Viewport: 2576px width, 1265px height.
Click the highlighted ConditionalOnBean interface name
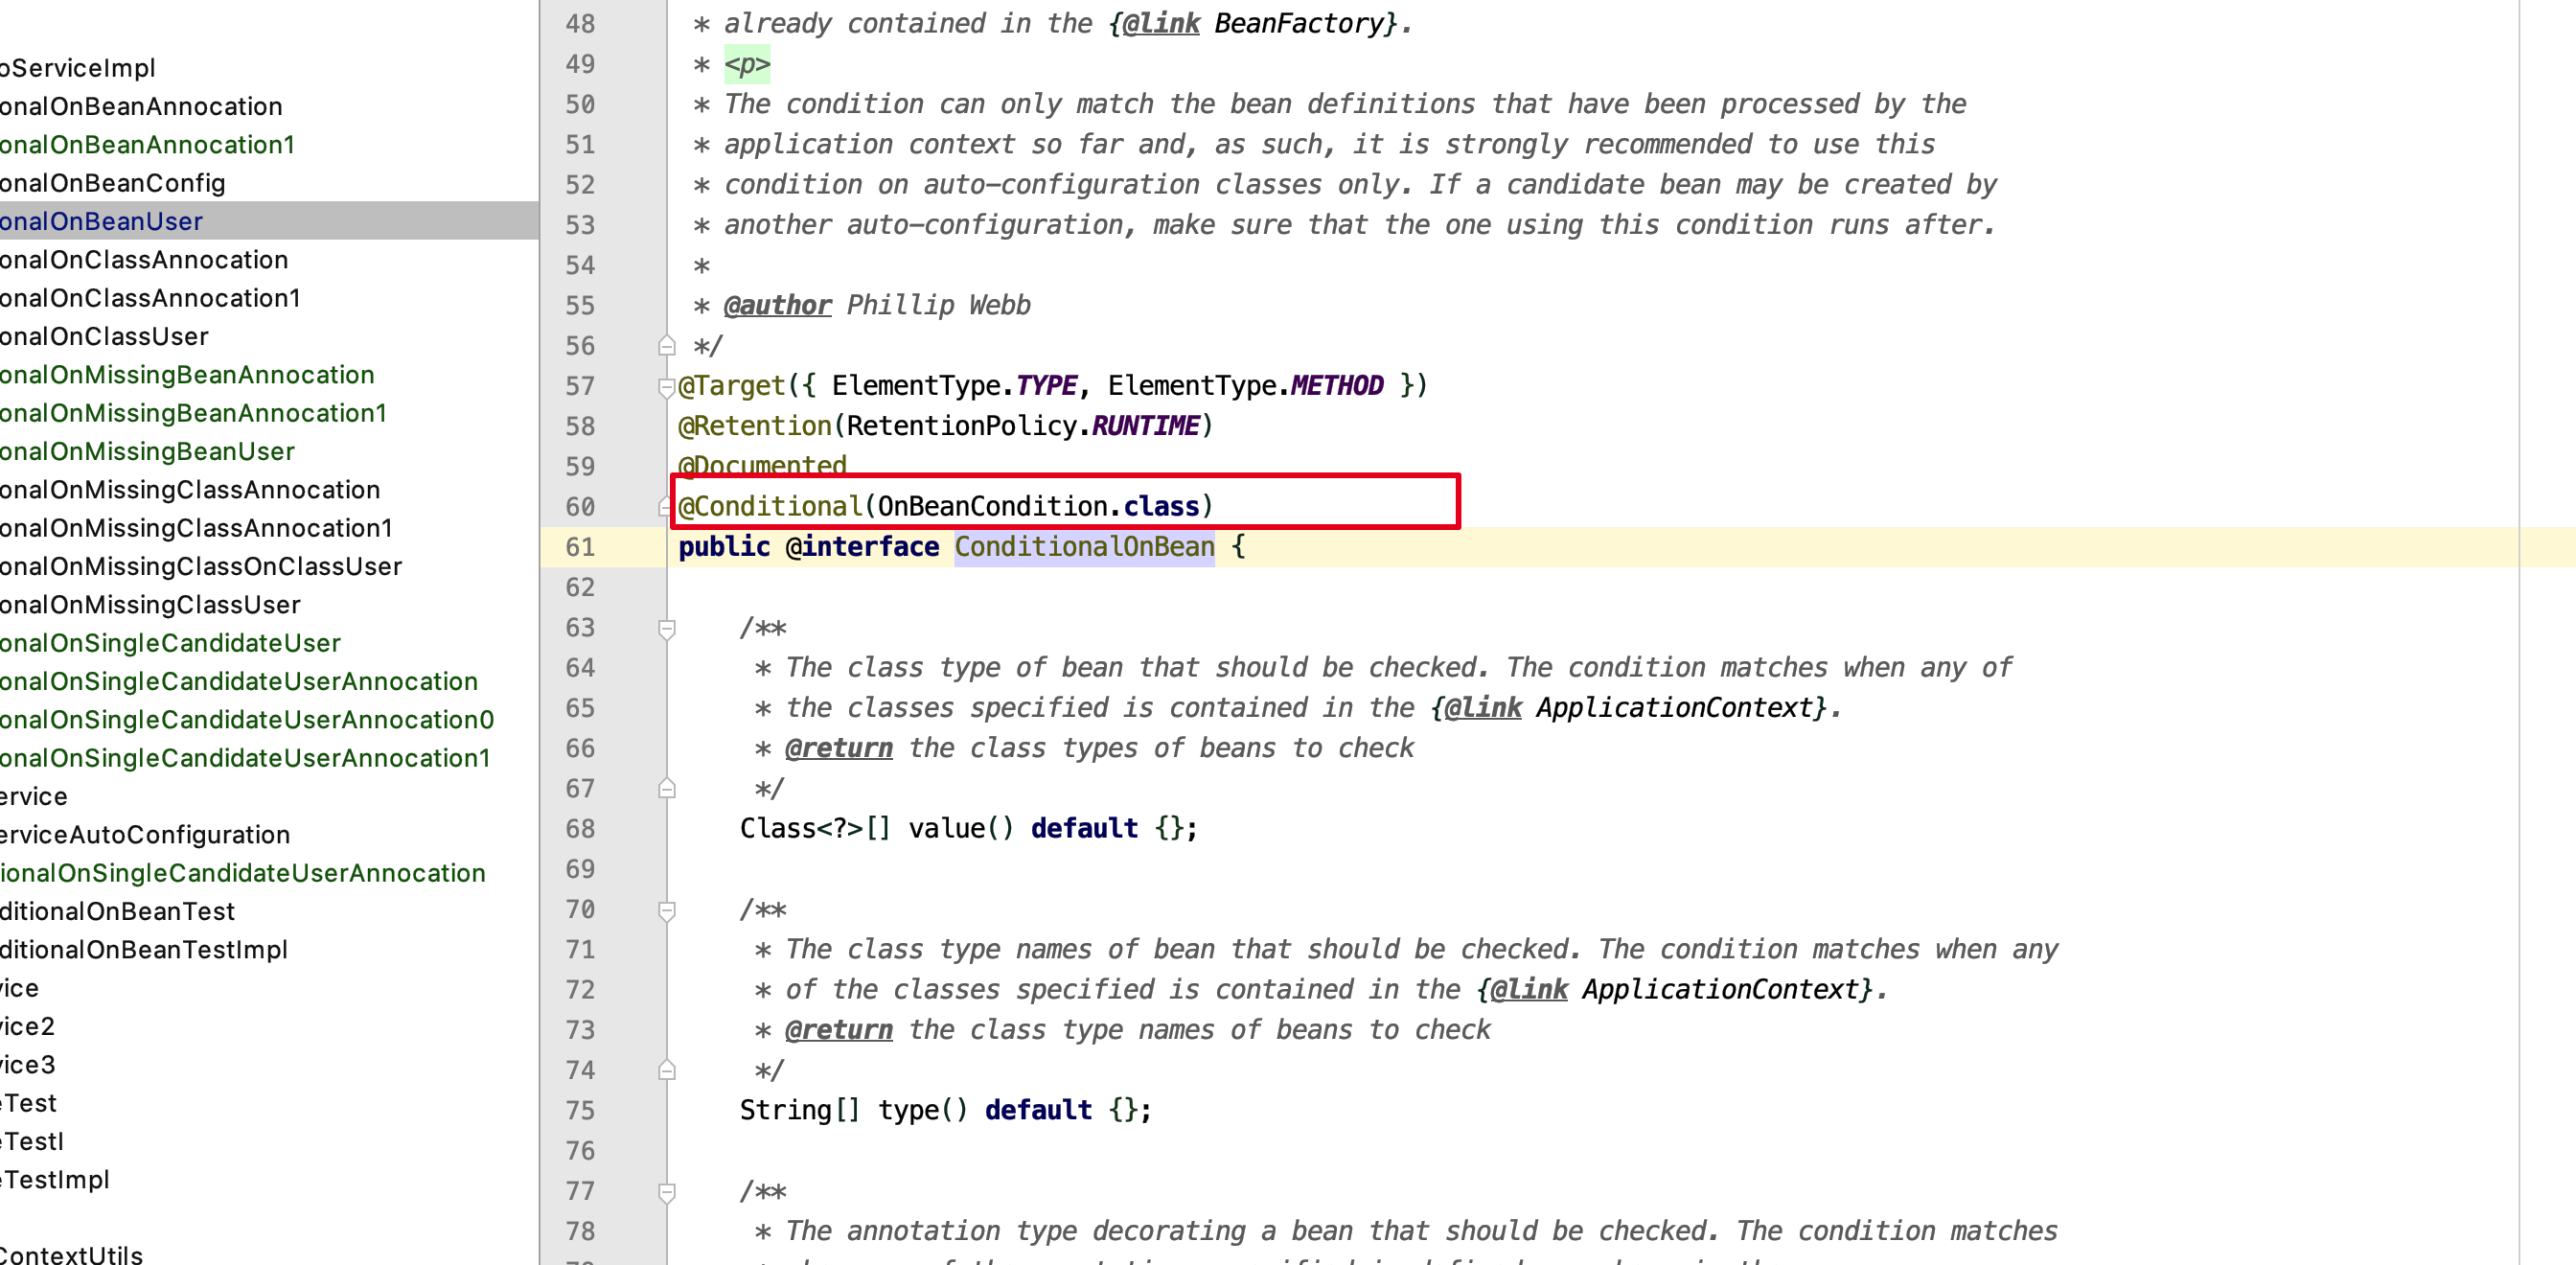click(1084, 547)
